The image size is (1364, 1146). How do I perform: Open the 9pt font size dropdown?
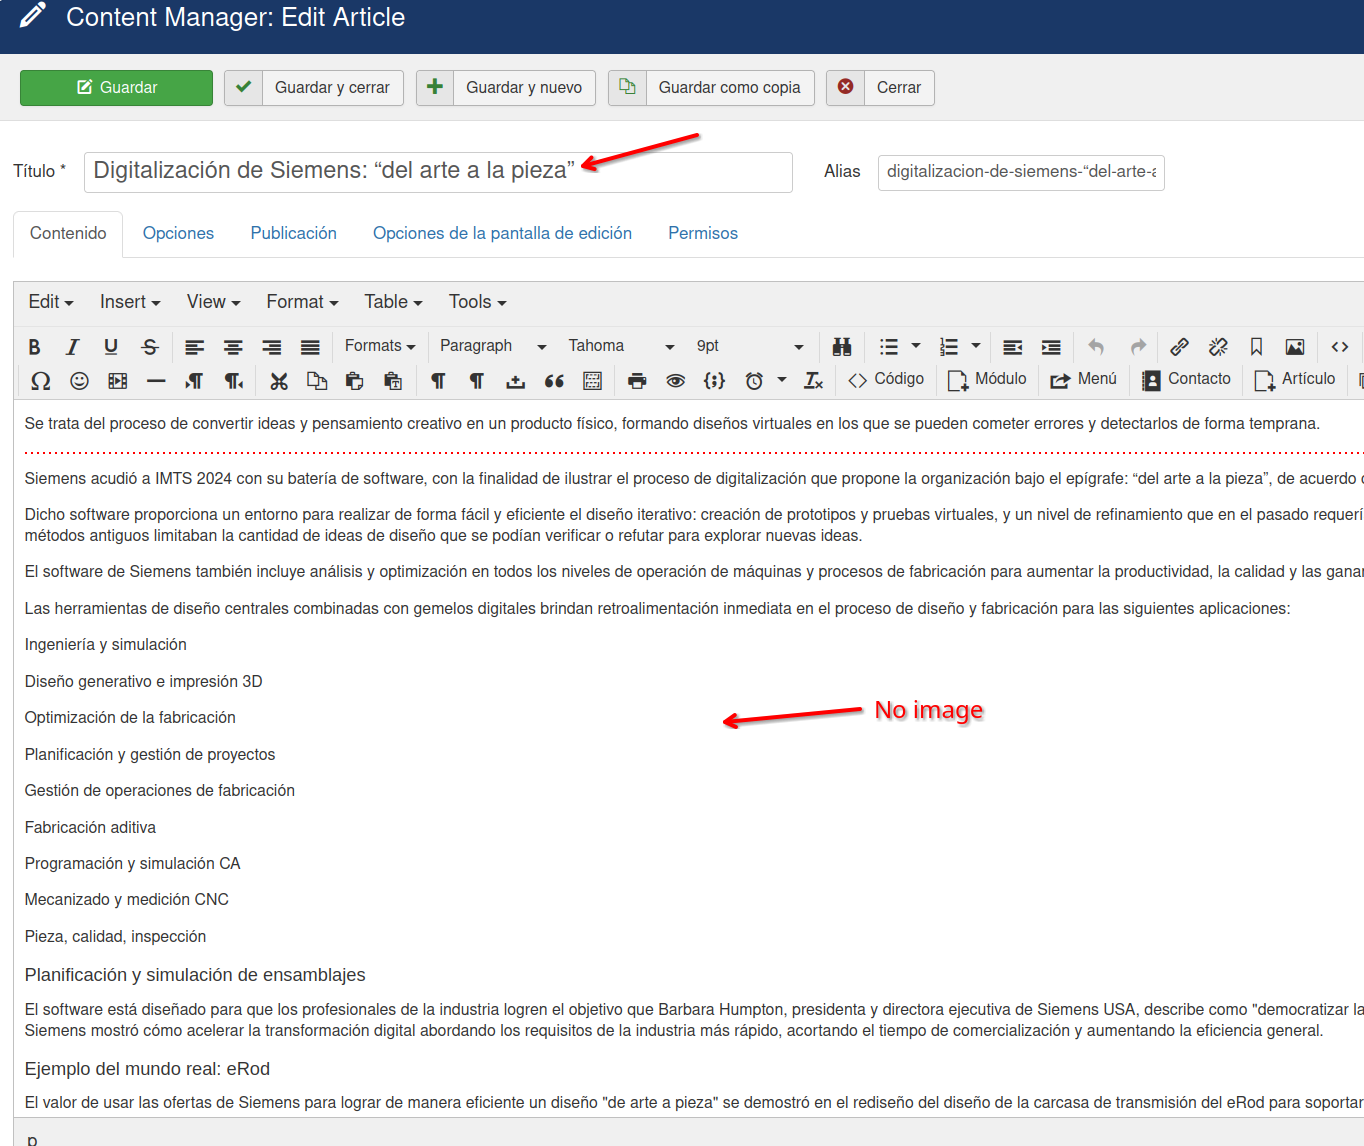(750, 346)
